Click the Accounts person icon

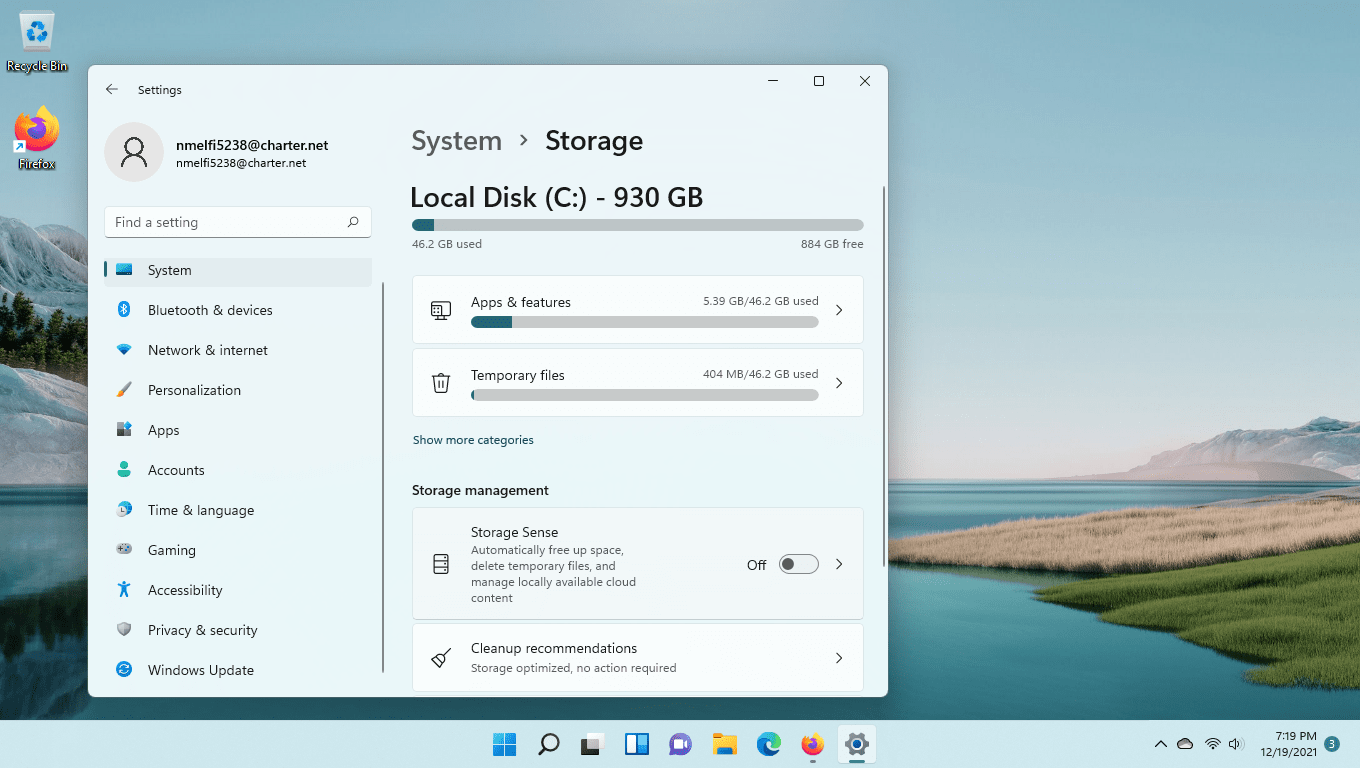124,470
